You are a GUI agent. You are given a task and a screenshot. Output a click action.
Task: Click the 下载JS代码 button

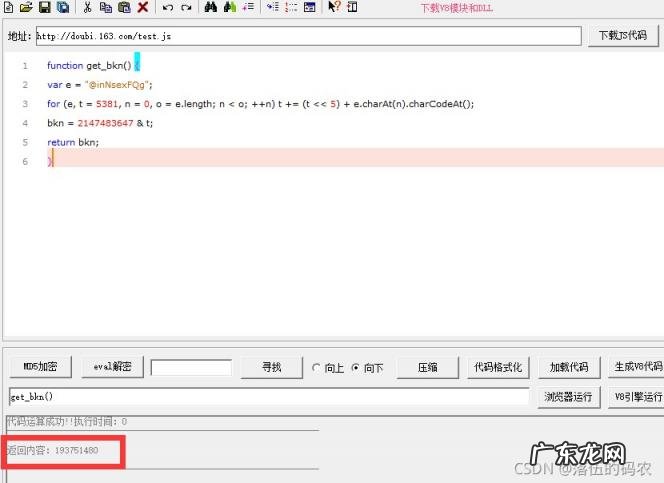point(623,36)
